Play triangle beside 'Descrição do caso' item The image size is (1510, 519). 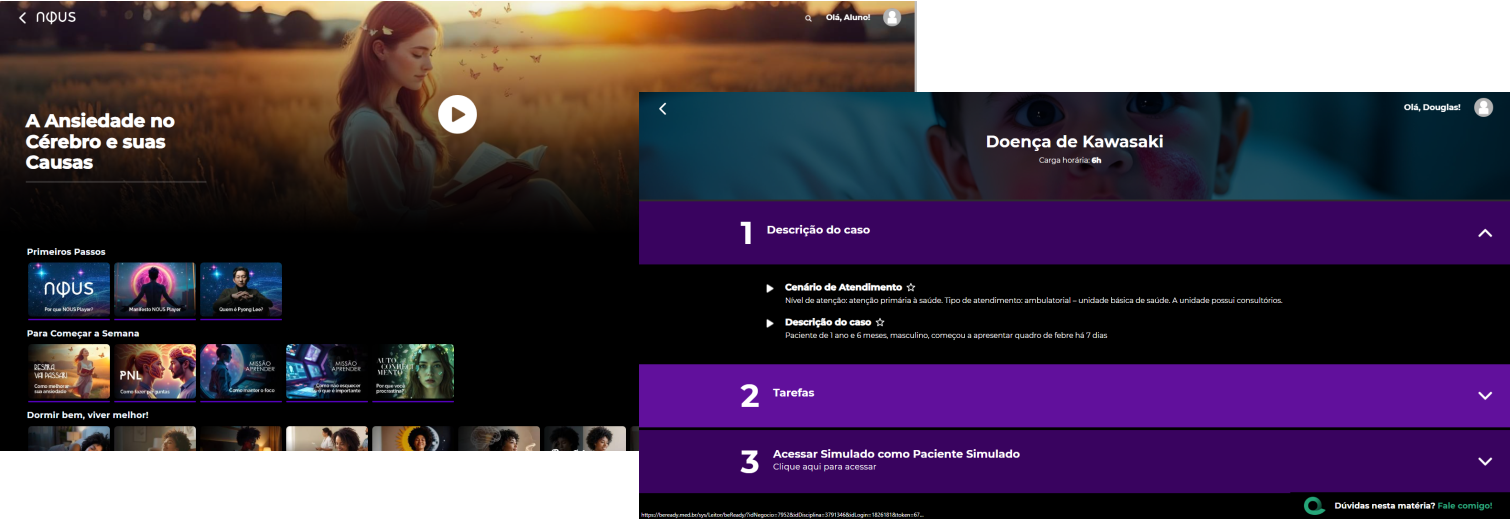point(770,323)
